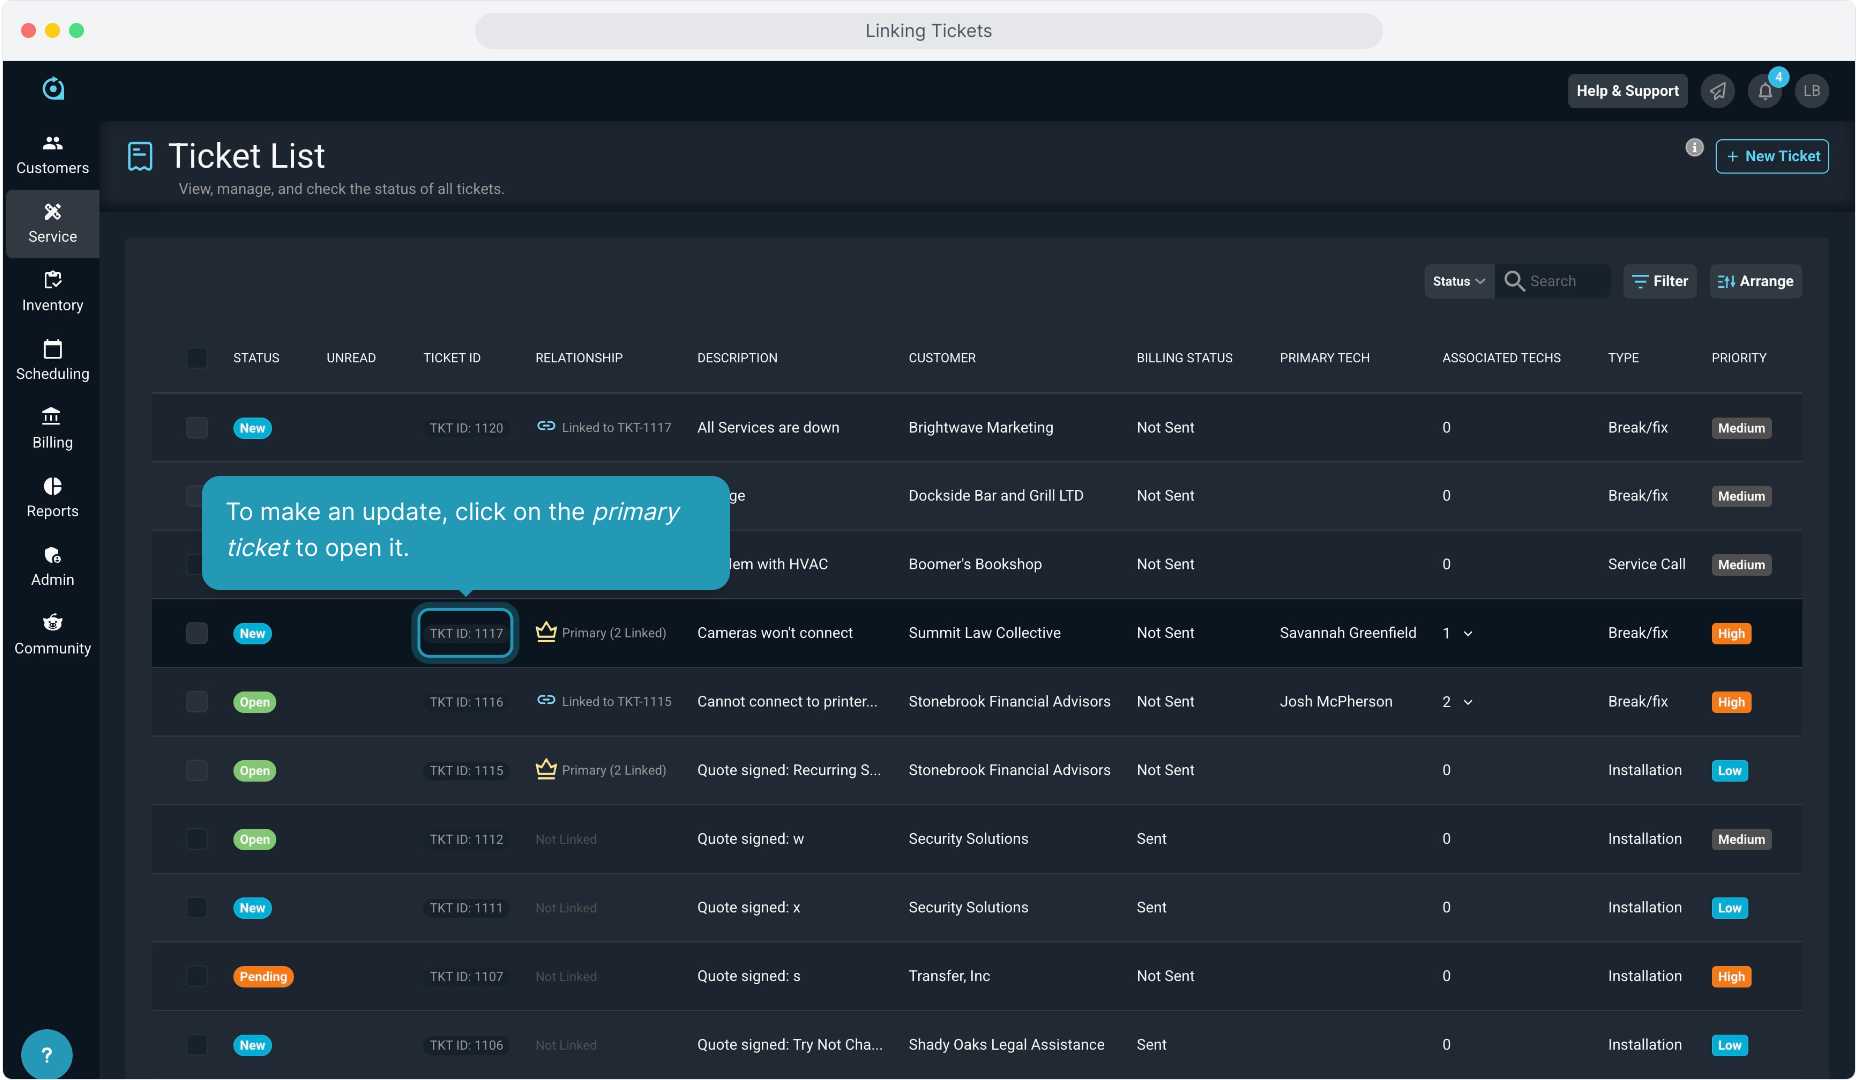
Task: Click the High priority badge on ticket 1107
Action: pos(1731,977)
